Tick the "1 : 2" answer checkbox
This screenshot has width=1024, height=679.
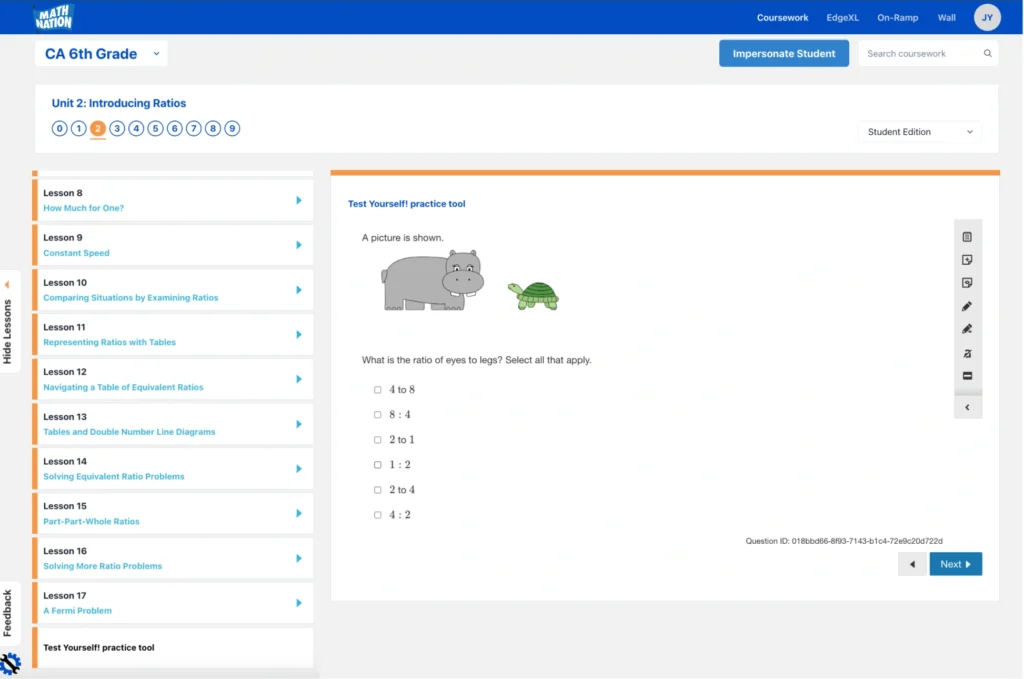pos(378,465)
